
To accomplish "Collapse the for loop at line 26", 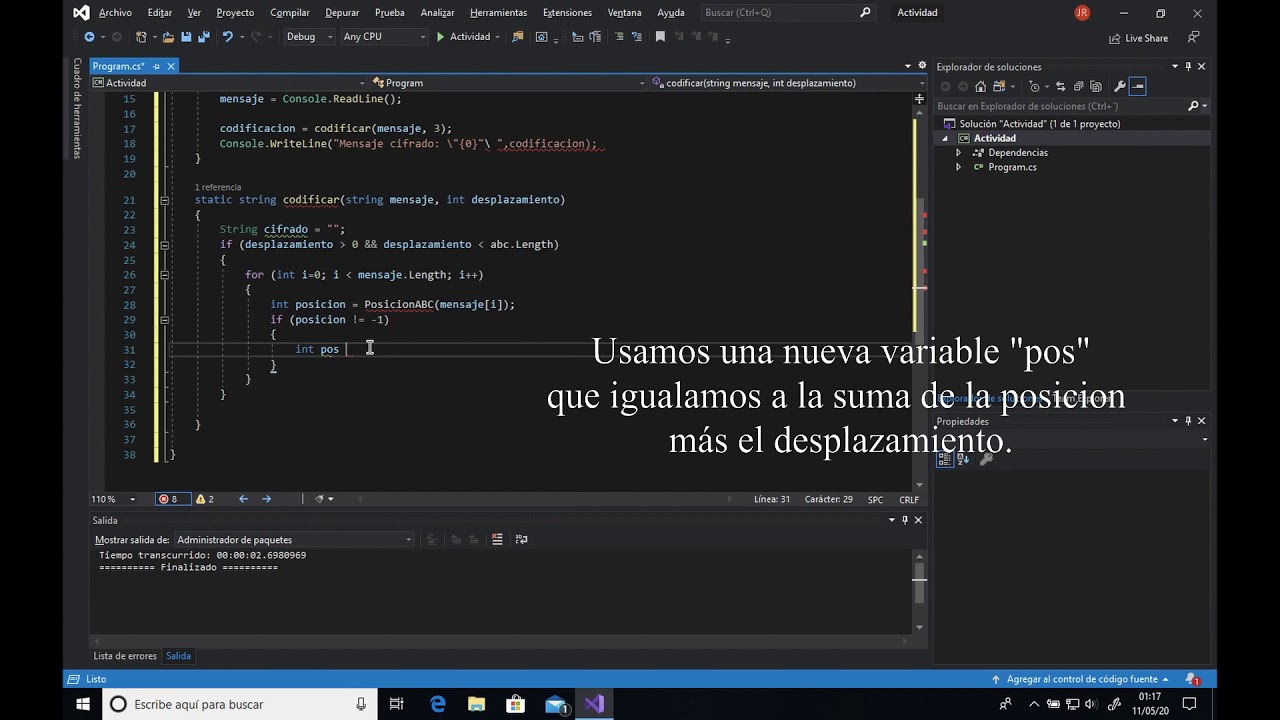I will tap(164, 275).
